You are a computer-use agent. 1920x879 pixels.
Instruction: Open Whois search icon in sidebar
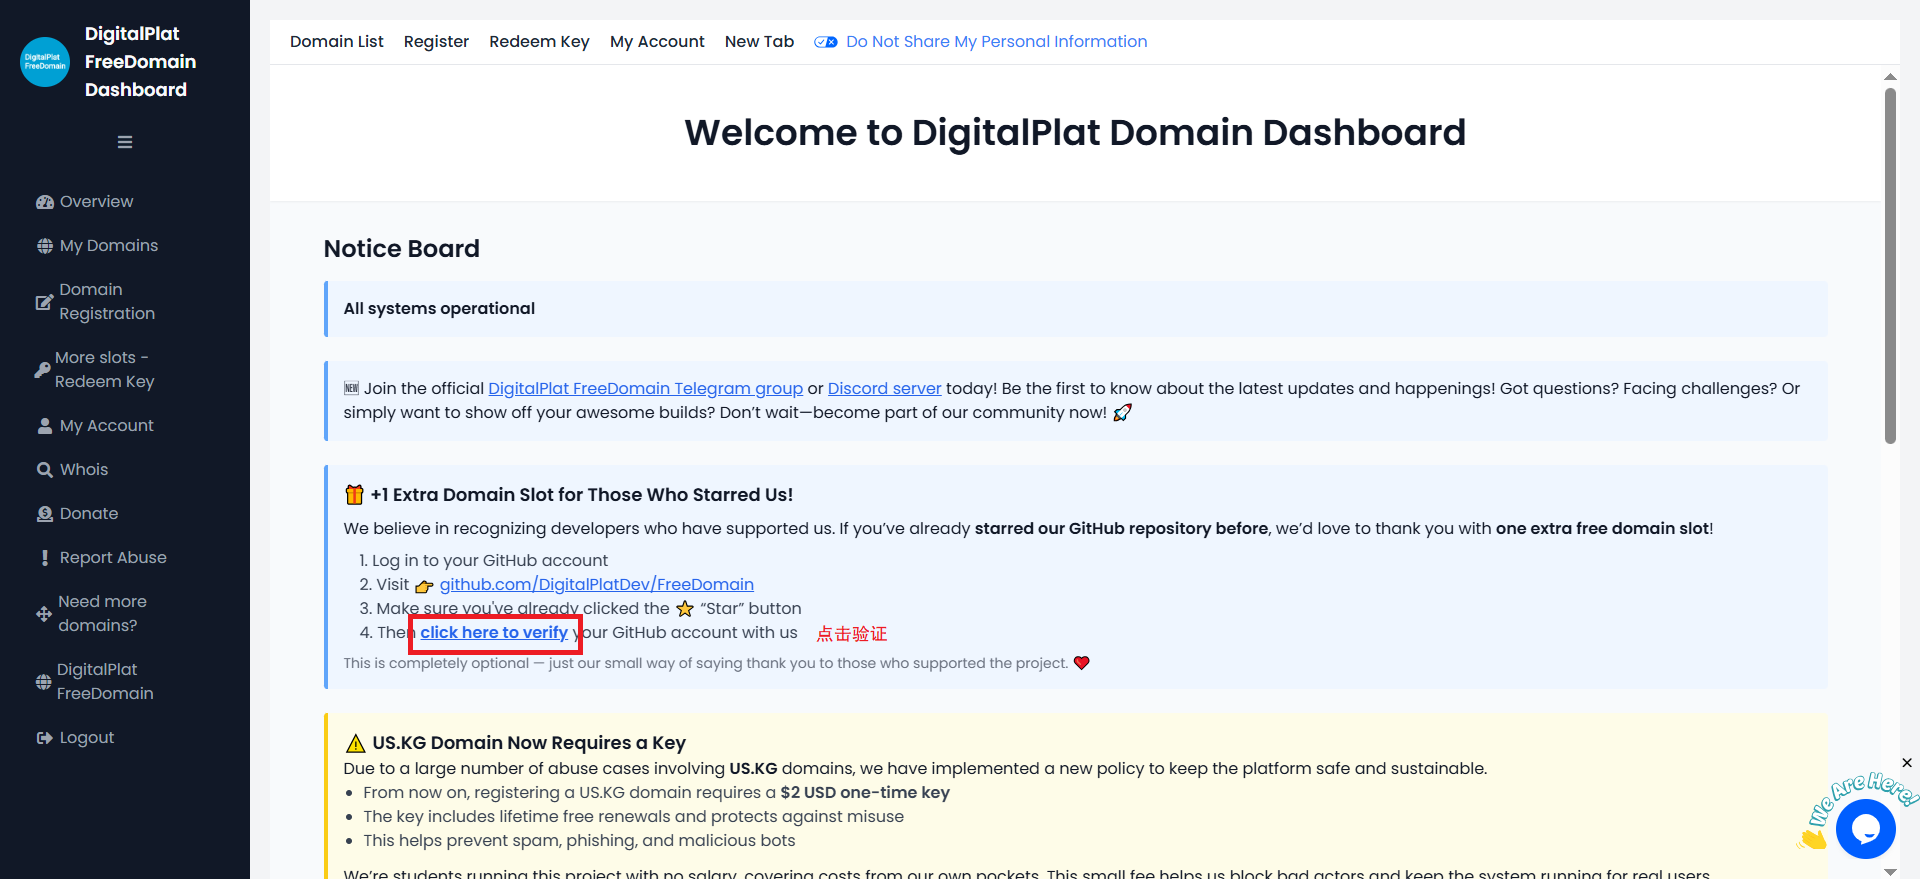(45, 470)
